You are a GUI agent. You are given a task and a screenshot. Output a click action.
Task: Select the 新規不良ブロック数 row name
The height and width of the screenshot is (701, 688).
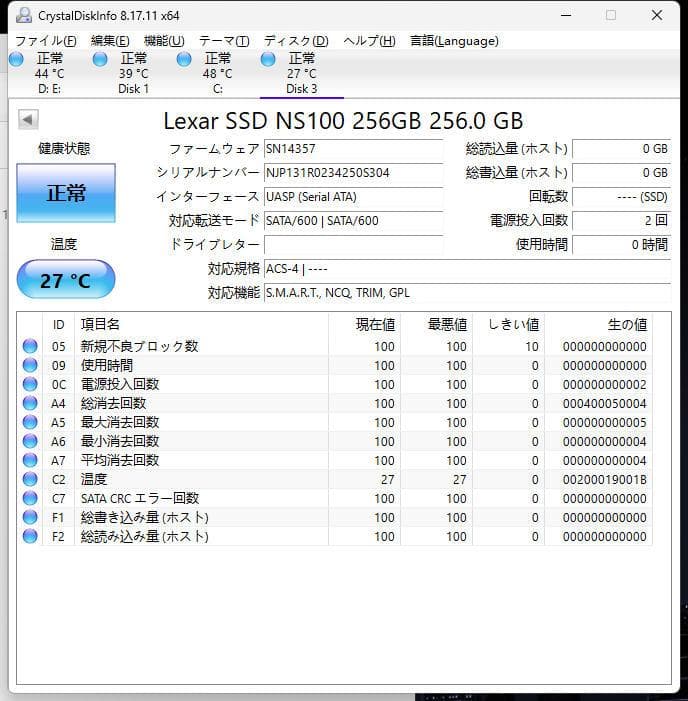click(x=139, y=346)
